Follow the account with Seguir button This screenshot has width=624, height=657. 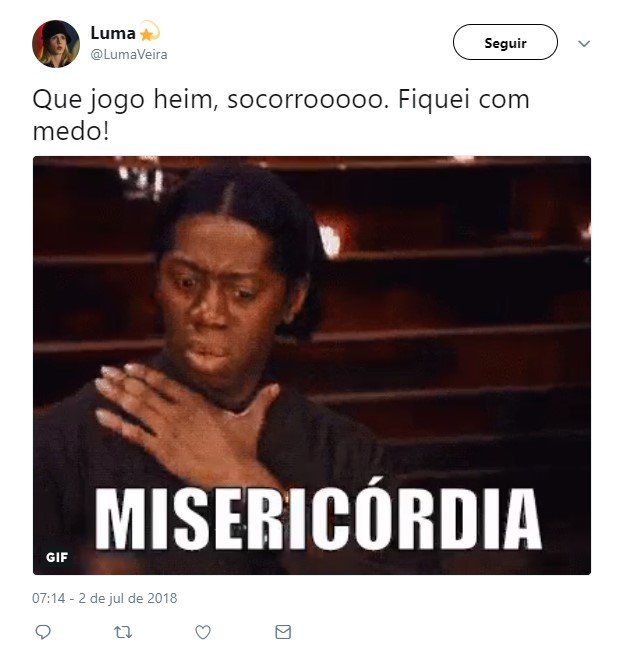(505, 42)
